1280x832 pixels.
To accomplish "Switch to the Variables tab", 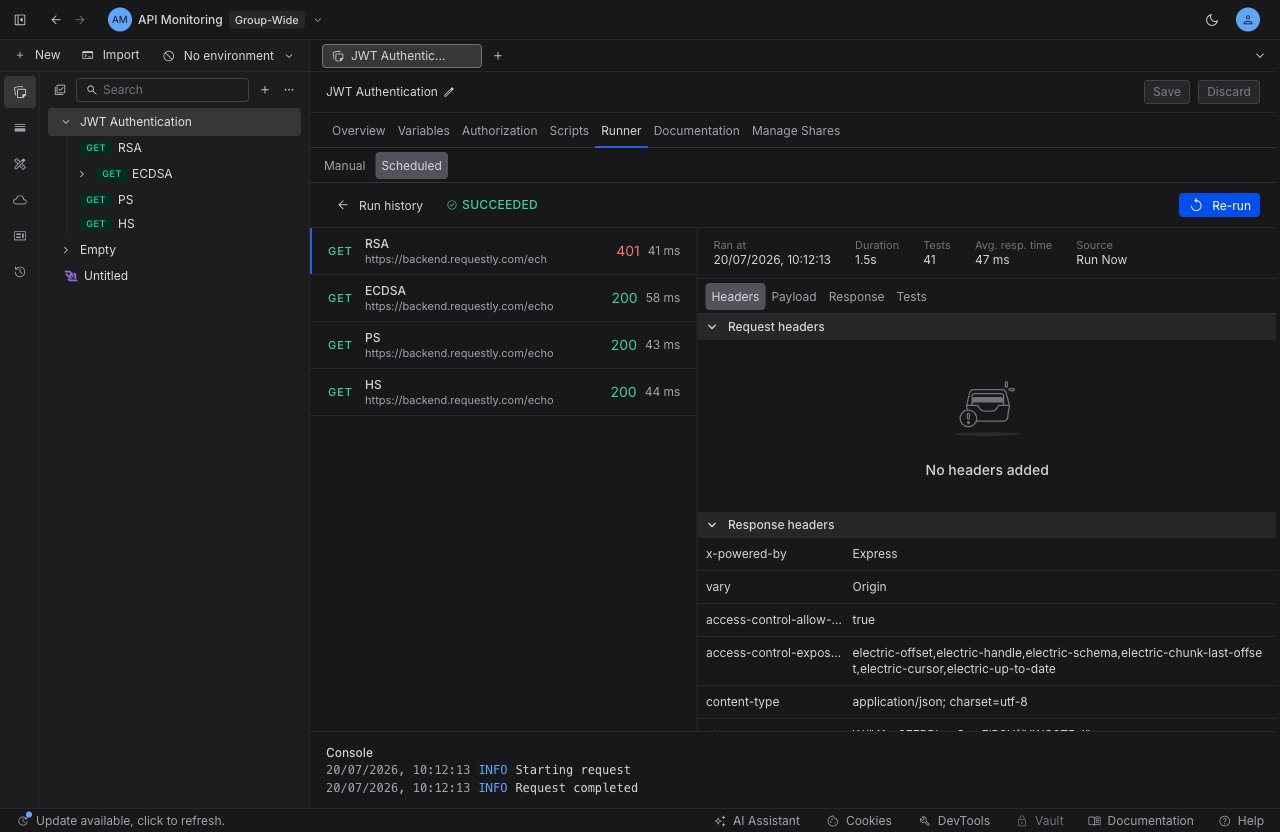I will [423, 131].
